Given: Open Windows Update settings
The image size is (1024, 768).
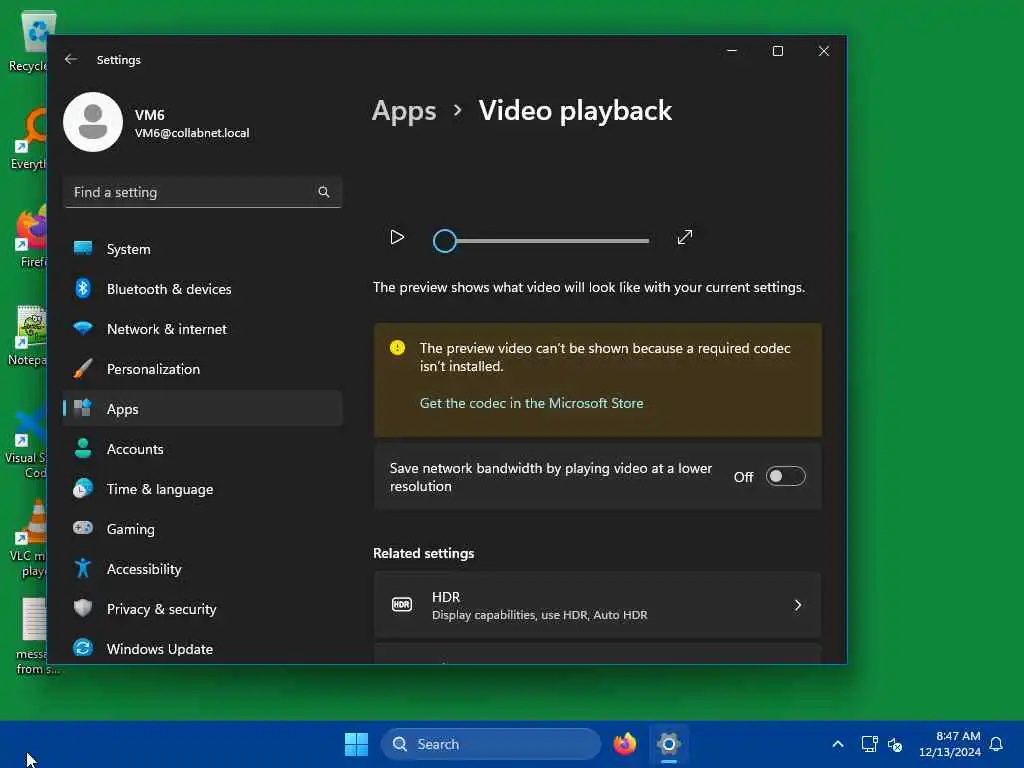Looking at the screenshot, I should [x=202, y=649].
